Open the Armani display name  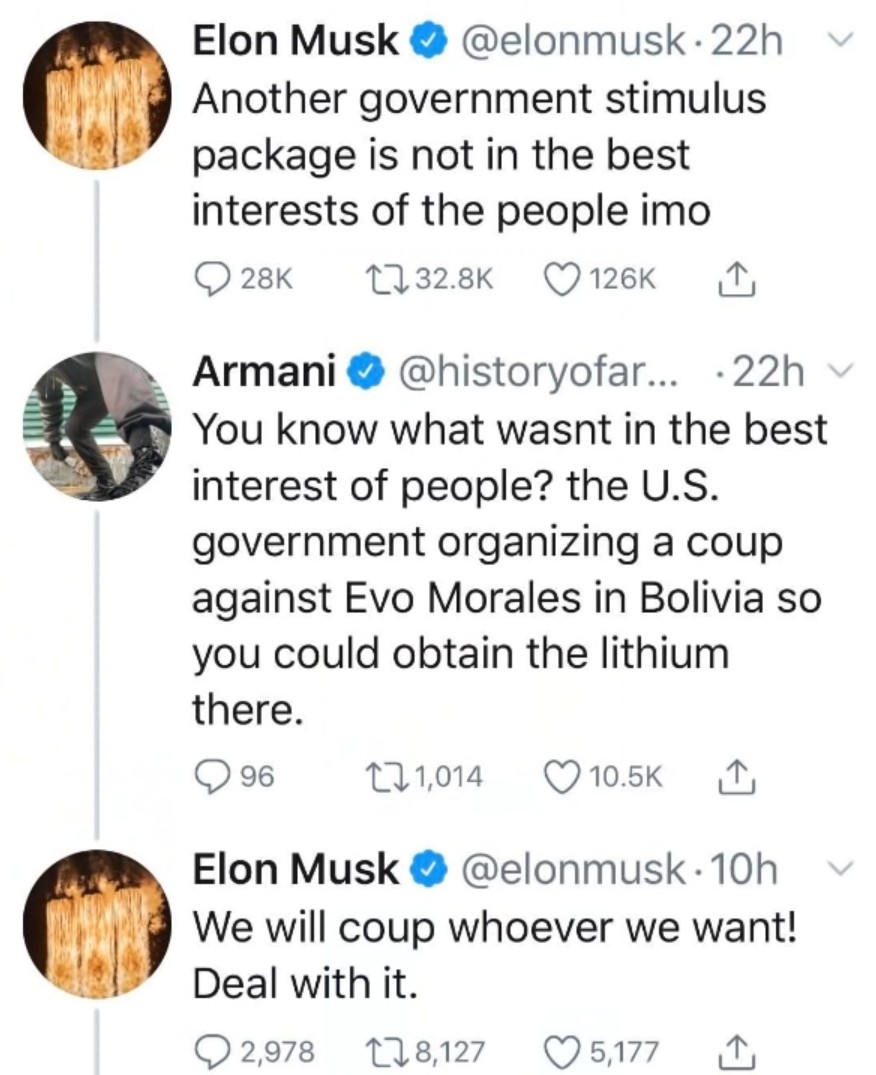(x=264, y=372)
